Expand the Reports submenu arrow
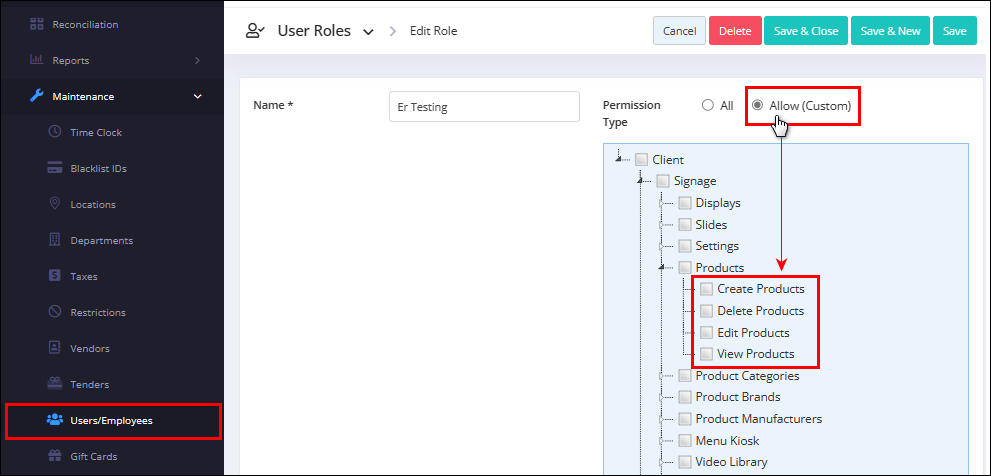The height and width of the screenshot is (476, 991). 197,61
